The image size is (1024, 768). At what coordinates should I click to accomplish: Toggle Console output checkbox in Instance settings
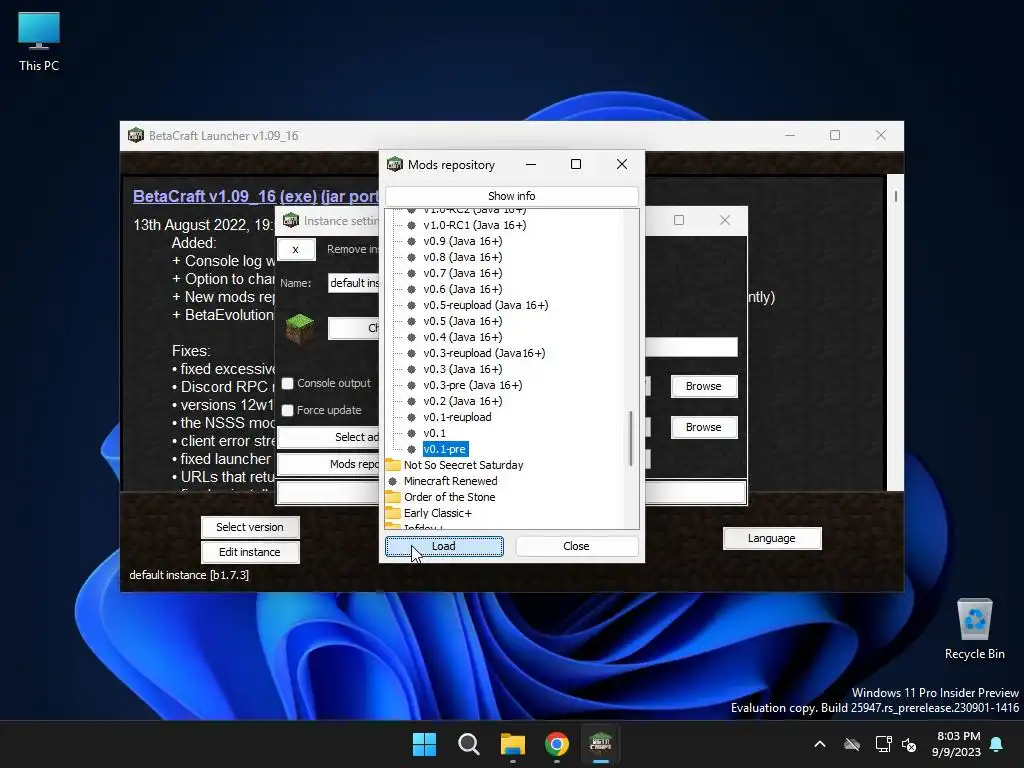click(287, 383)
